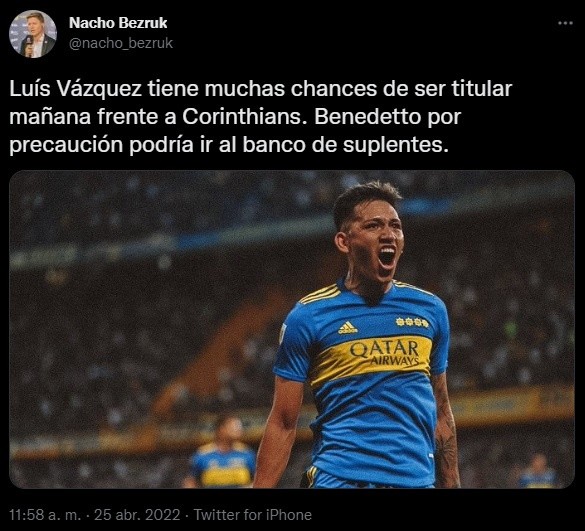The width and height of the screenshot is (585, 531).
Task: Open the three-dot more options menu
Action: 565,23
